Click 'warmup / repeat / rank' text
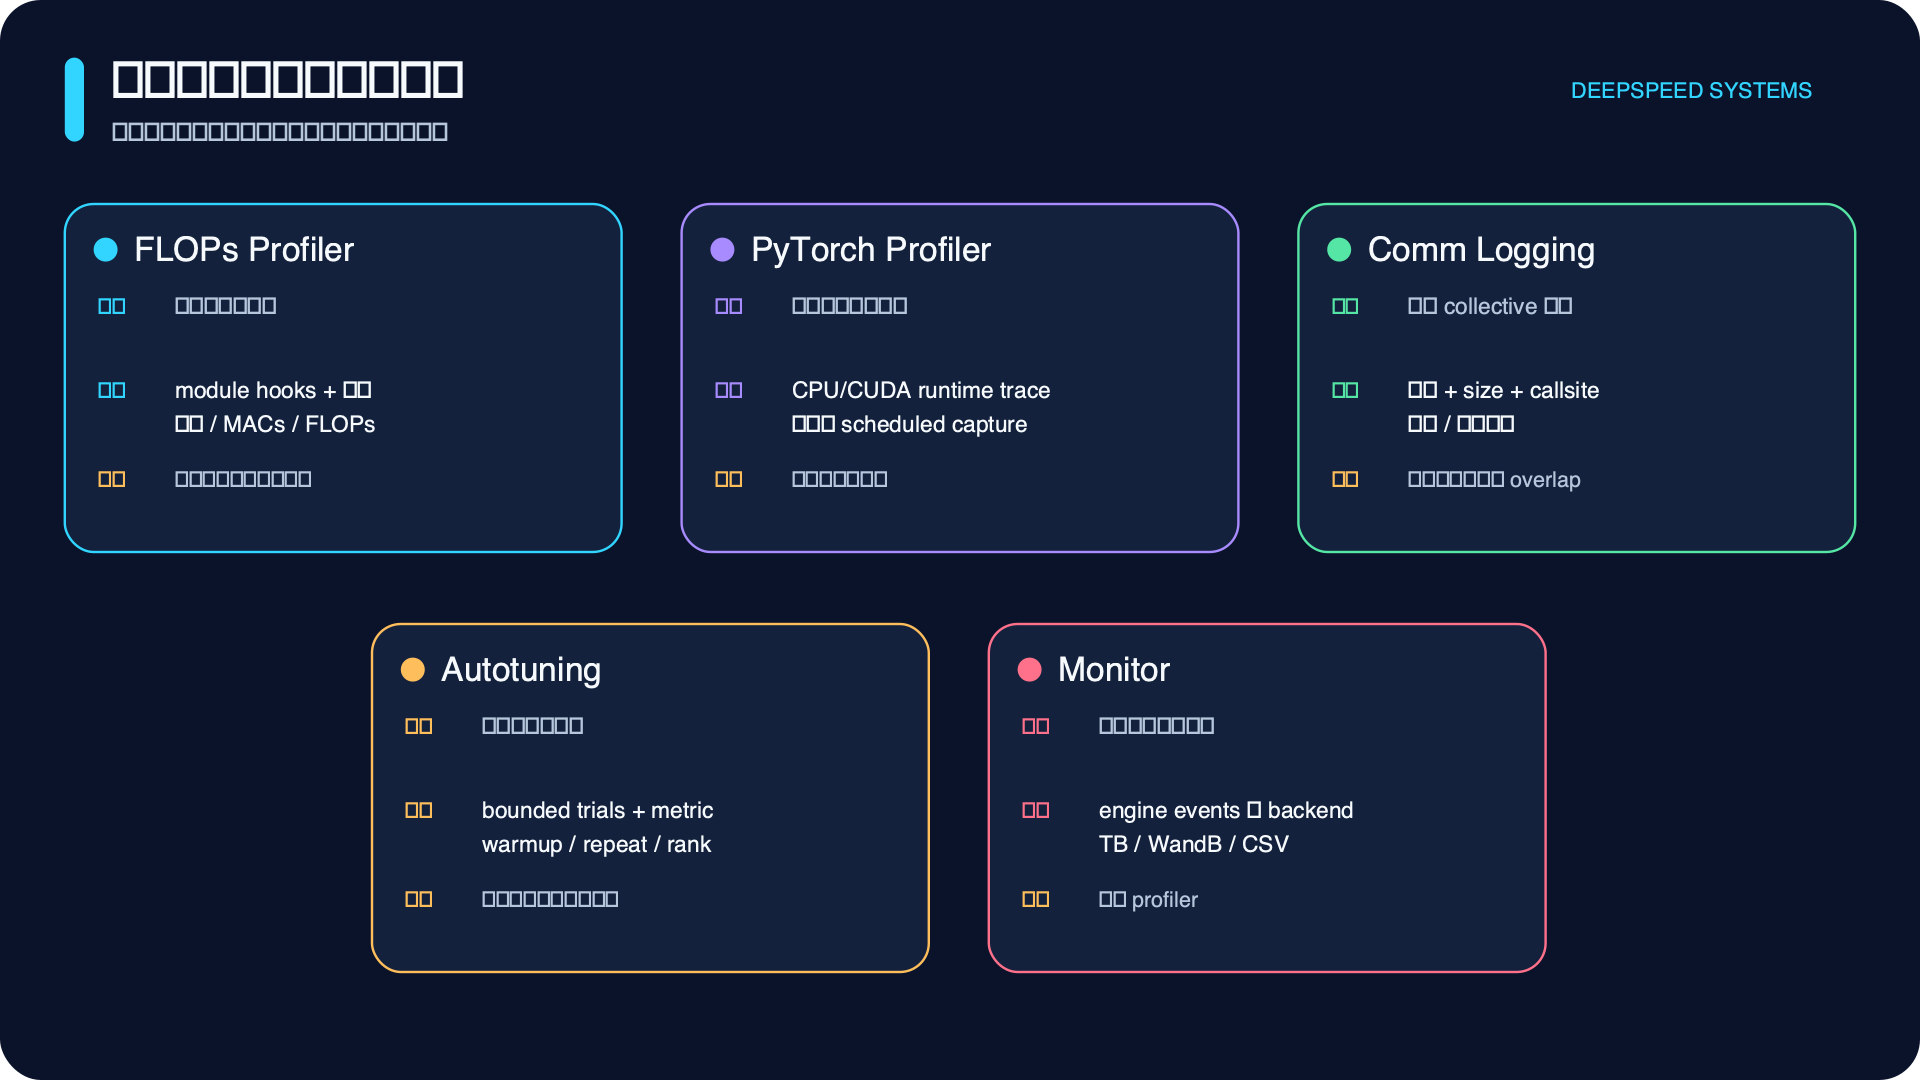 [596, 844]
